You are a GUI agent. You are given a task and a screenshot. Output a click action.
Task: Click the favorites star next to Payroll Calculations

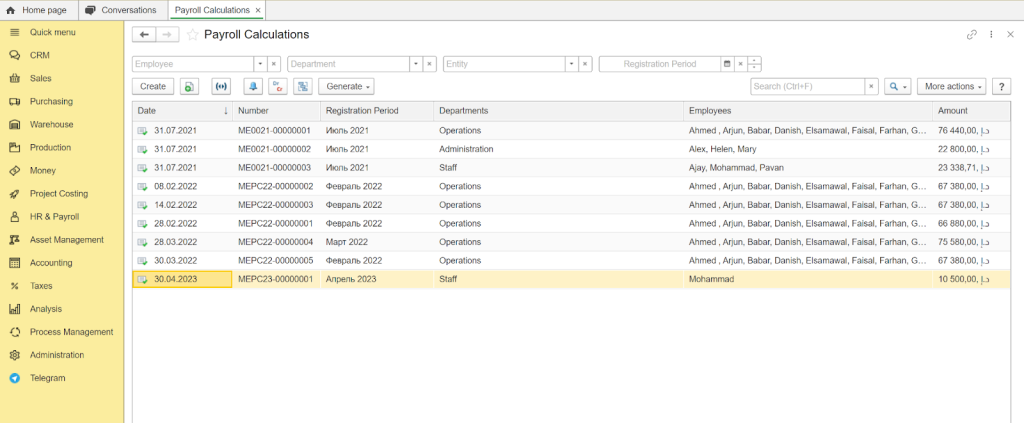click(x=192, y=35)
